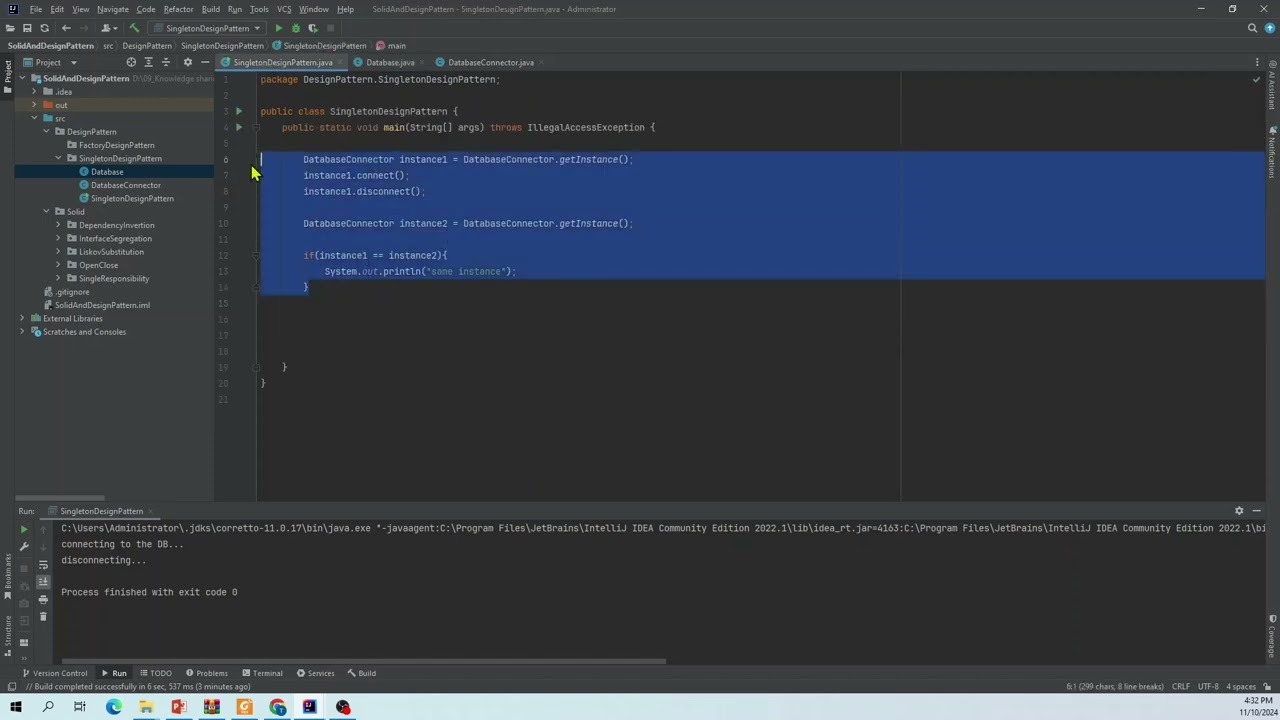The width and height of the screenshot is (1280, 720).
Task: Switch to the DatabaseConnector.java editor tab
Action: (x=490, y=62)
